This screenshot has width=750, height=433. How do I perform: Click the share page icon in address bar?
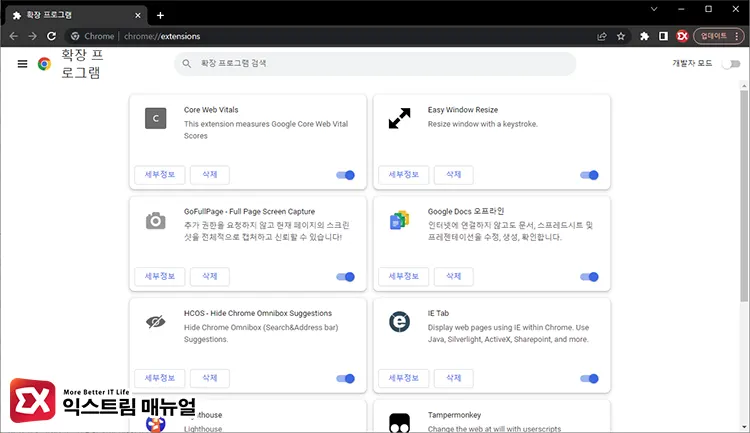coord(601,36)
